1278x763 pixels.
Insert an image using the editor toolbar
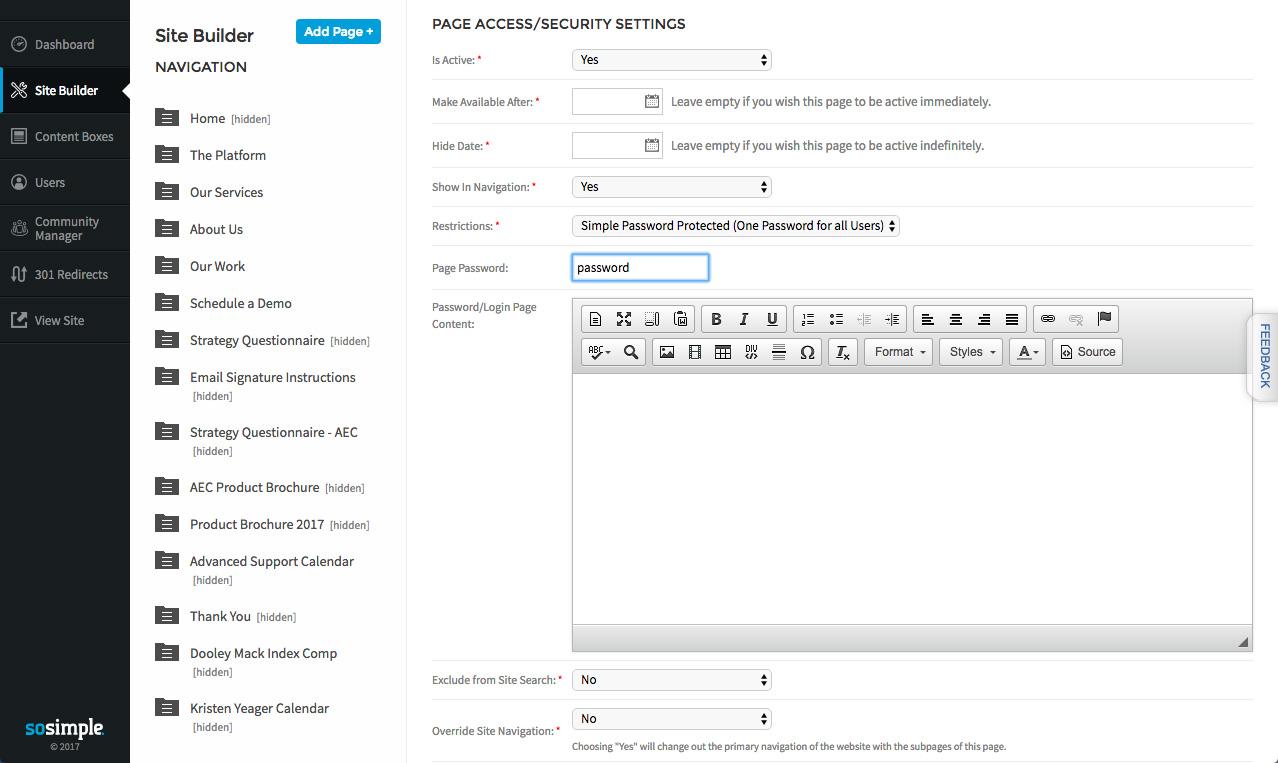pos(667,352)
